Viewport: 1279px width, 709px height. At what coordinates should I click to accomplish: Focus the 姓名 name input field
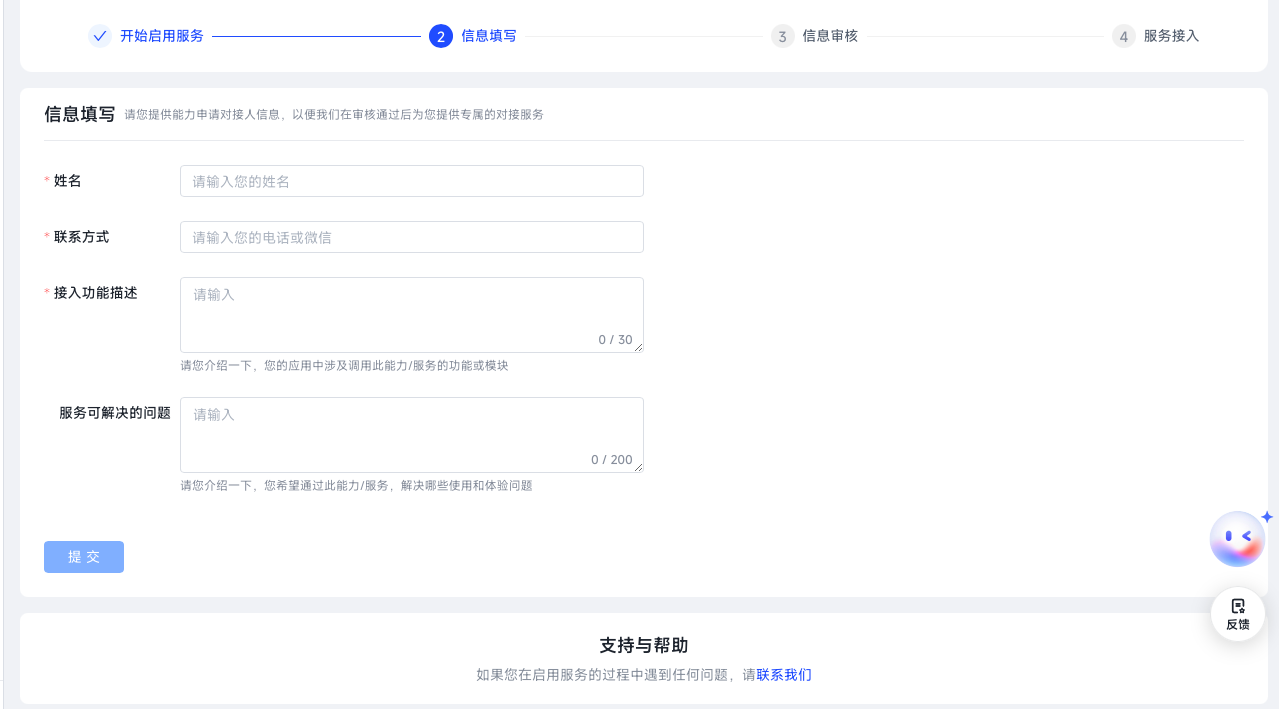point(412,181)
